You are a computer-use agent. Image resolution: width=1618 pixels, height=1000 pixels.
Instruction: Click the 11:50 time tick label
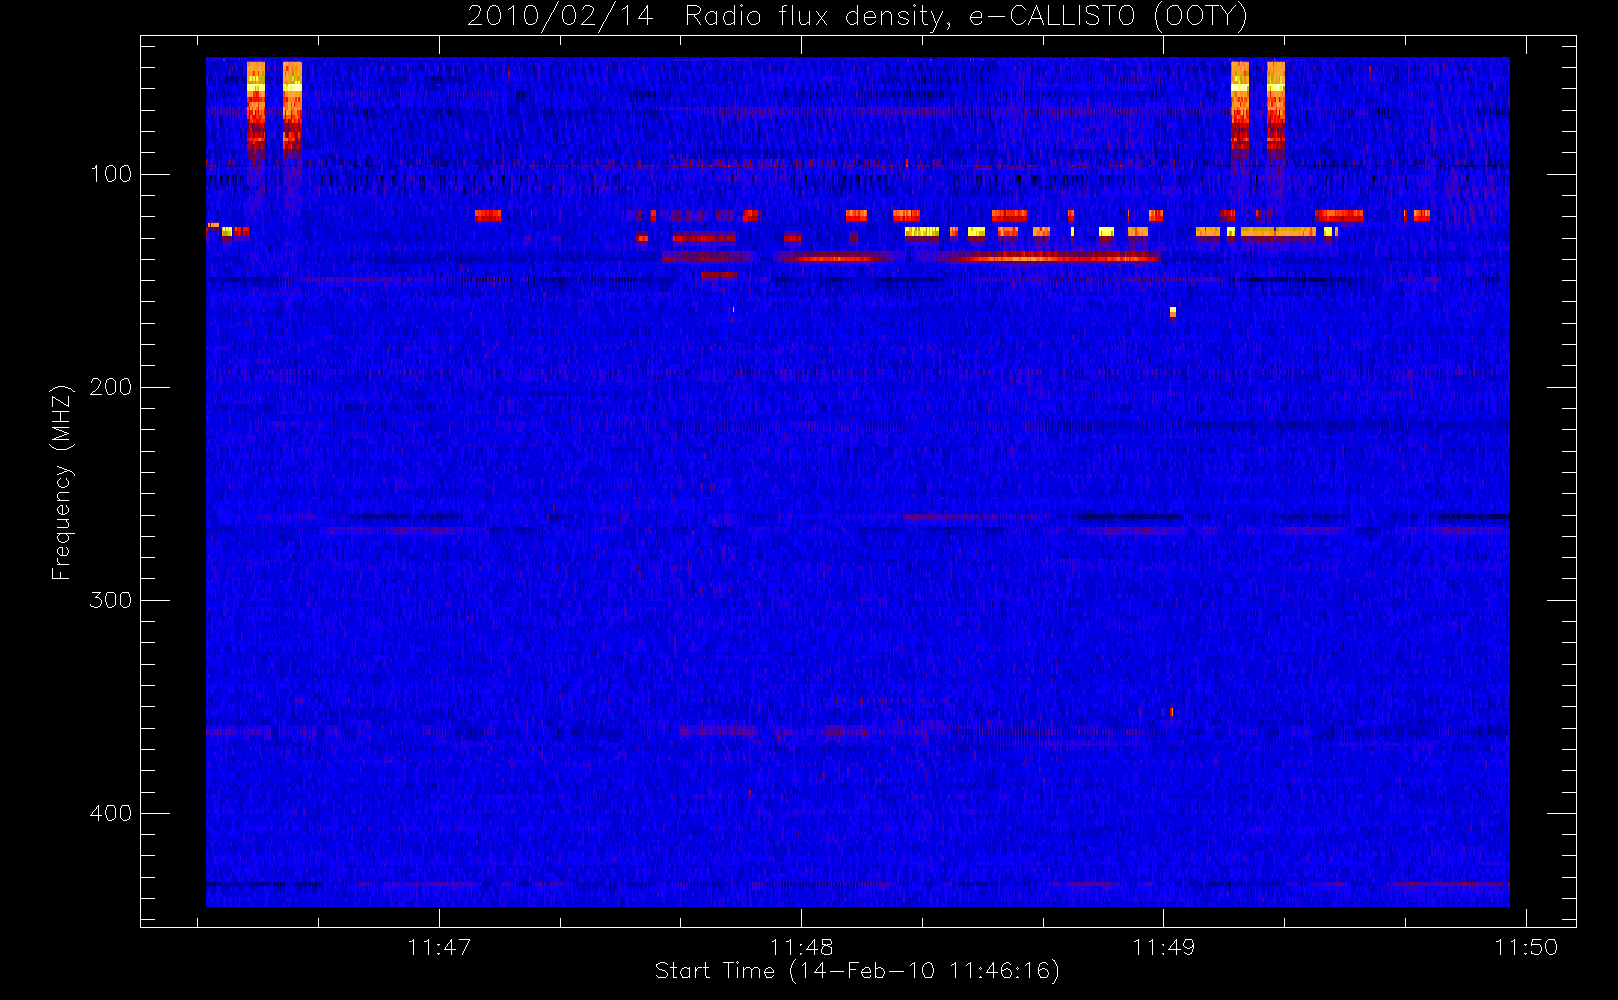click(x=1526, y=947)
